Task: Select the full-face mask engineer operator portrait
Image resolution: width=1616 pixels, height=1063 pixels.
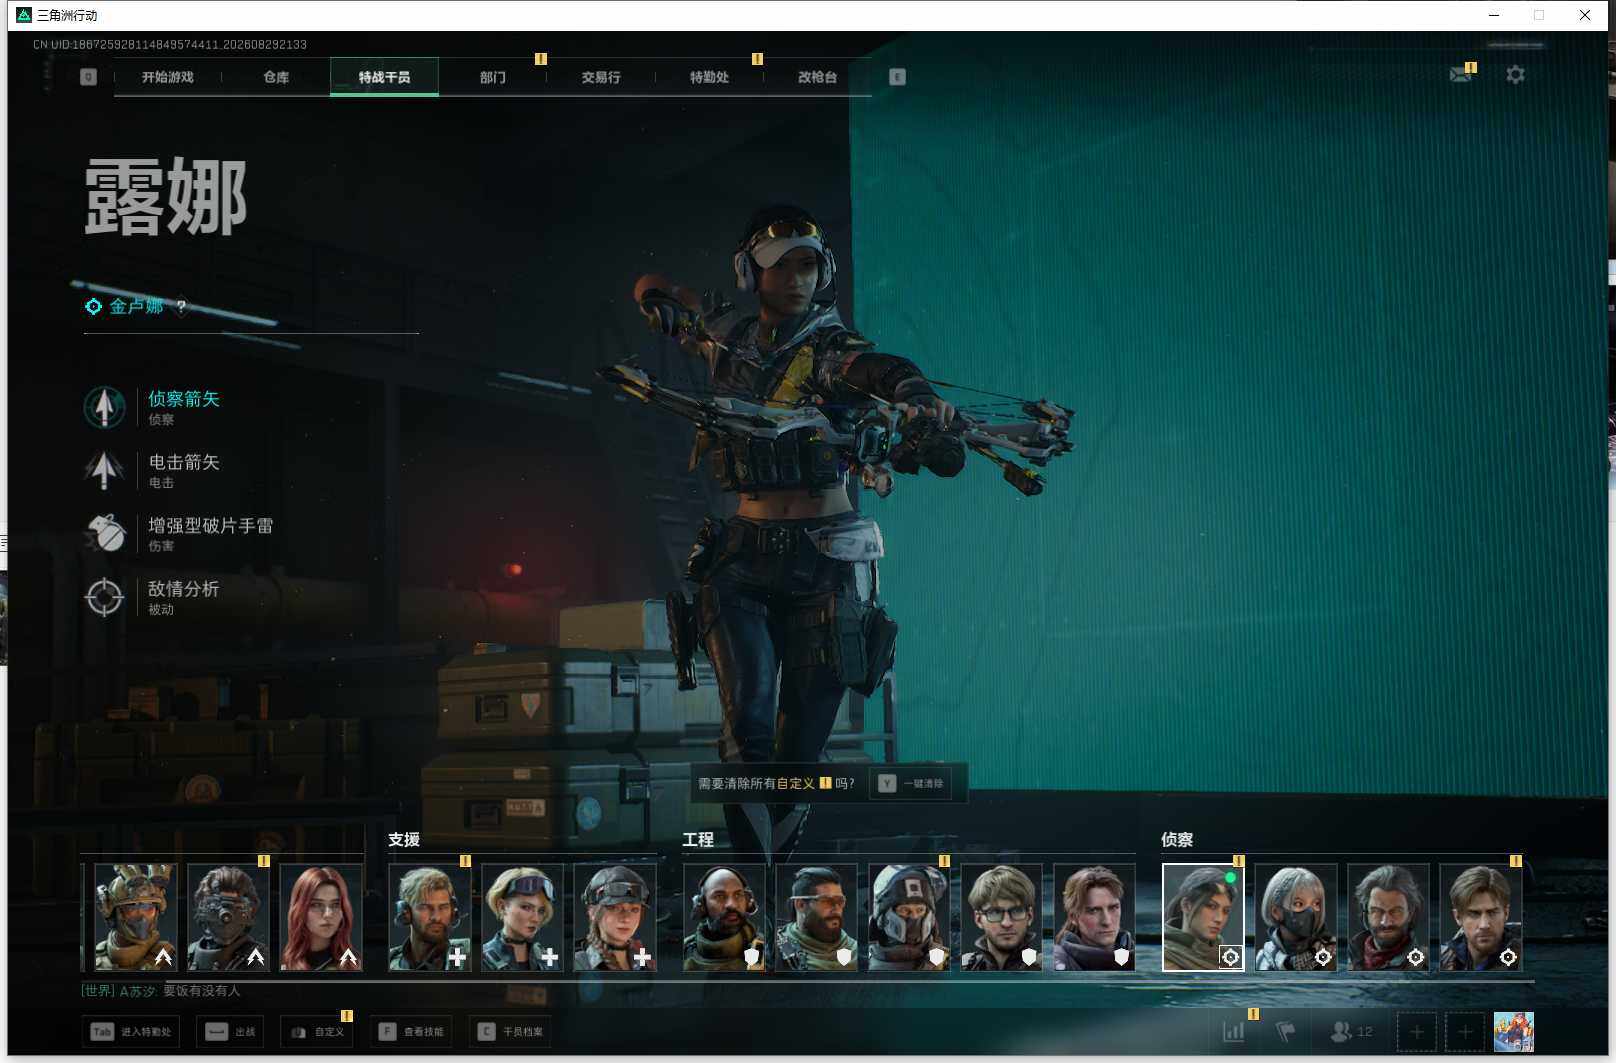Action: [x=909, y=917]
